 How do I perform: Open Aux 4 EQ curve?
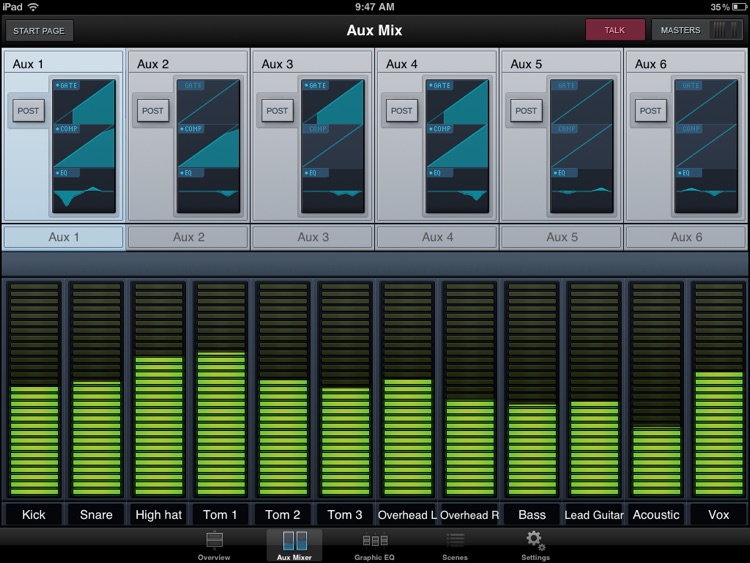point(457,190)
